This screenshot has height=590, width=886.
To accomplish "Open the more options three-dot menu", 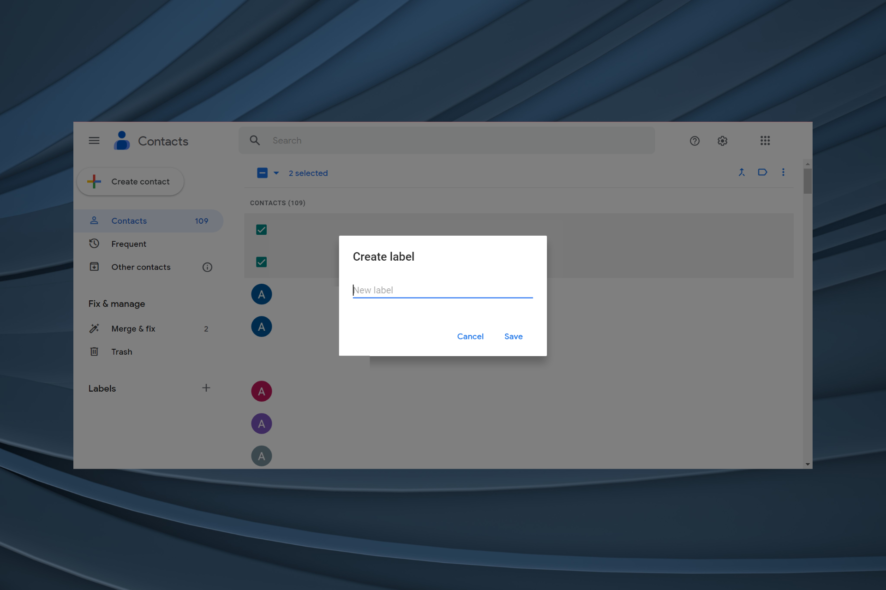I will 783,172.
